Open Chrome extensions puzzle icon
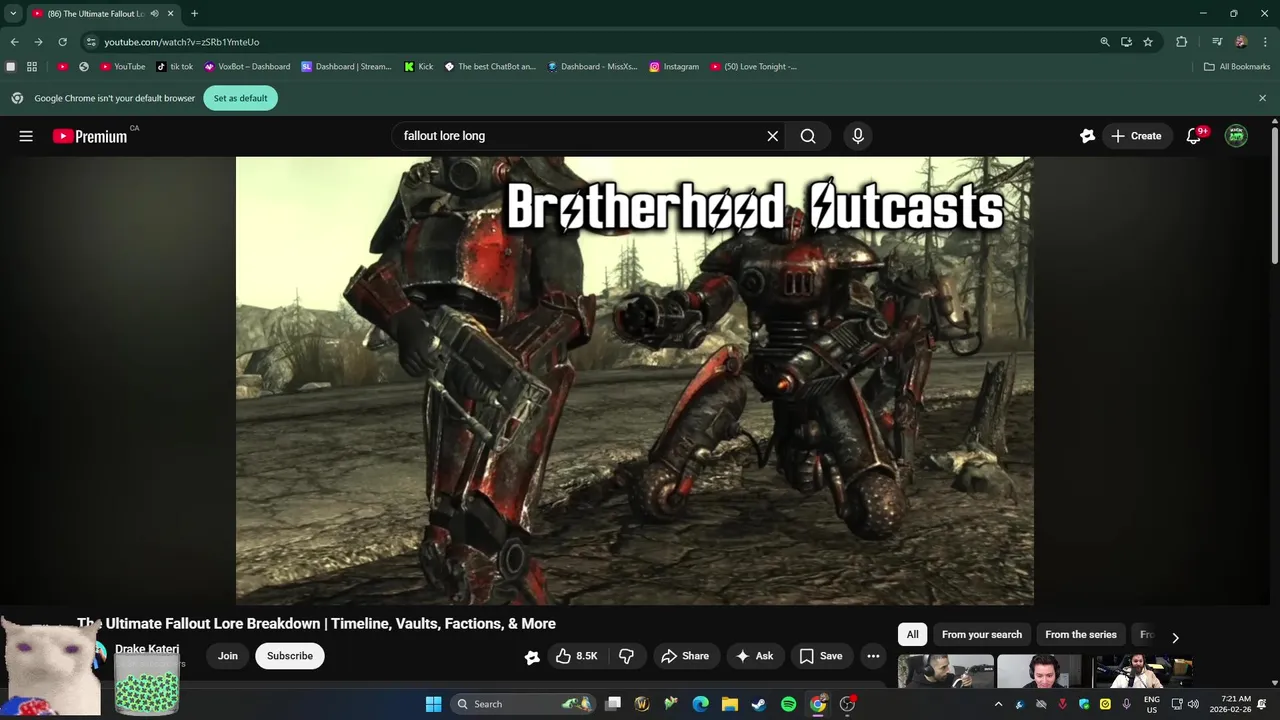The height and width of the screenshot is (720, 1280). pyautogui.click(x=1182, y=42)
